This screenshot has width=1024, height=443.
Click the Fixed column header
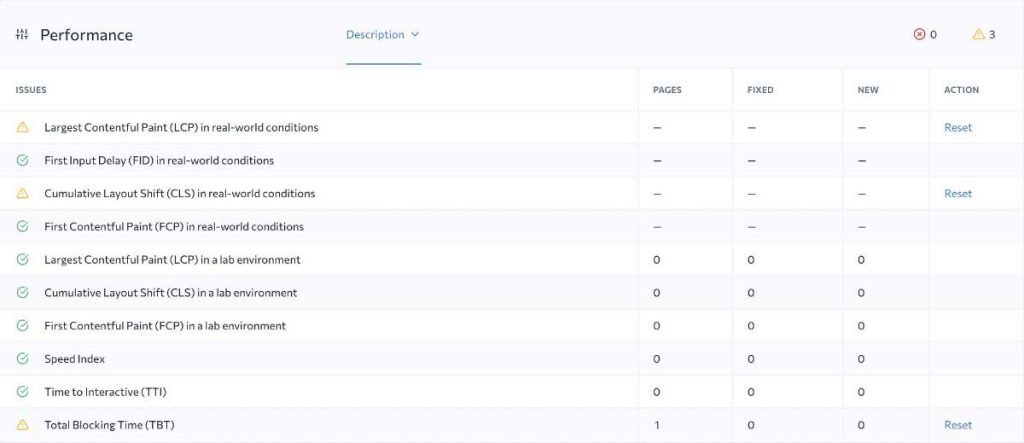click(760, 90)
